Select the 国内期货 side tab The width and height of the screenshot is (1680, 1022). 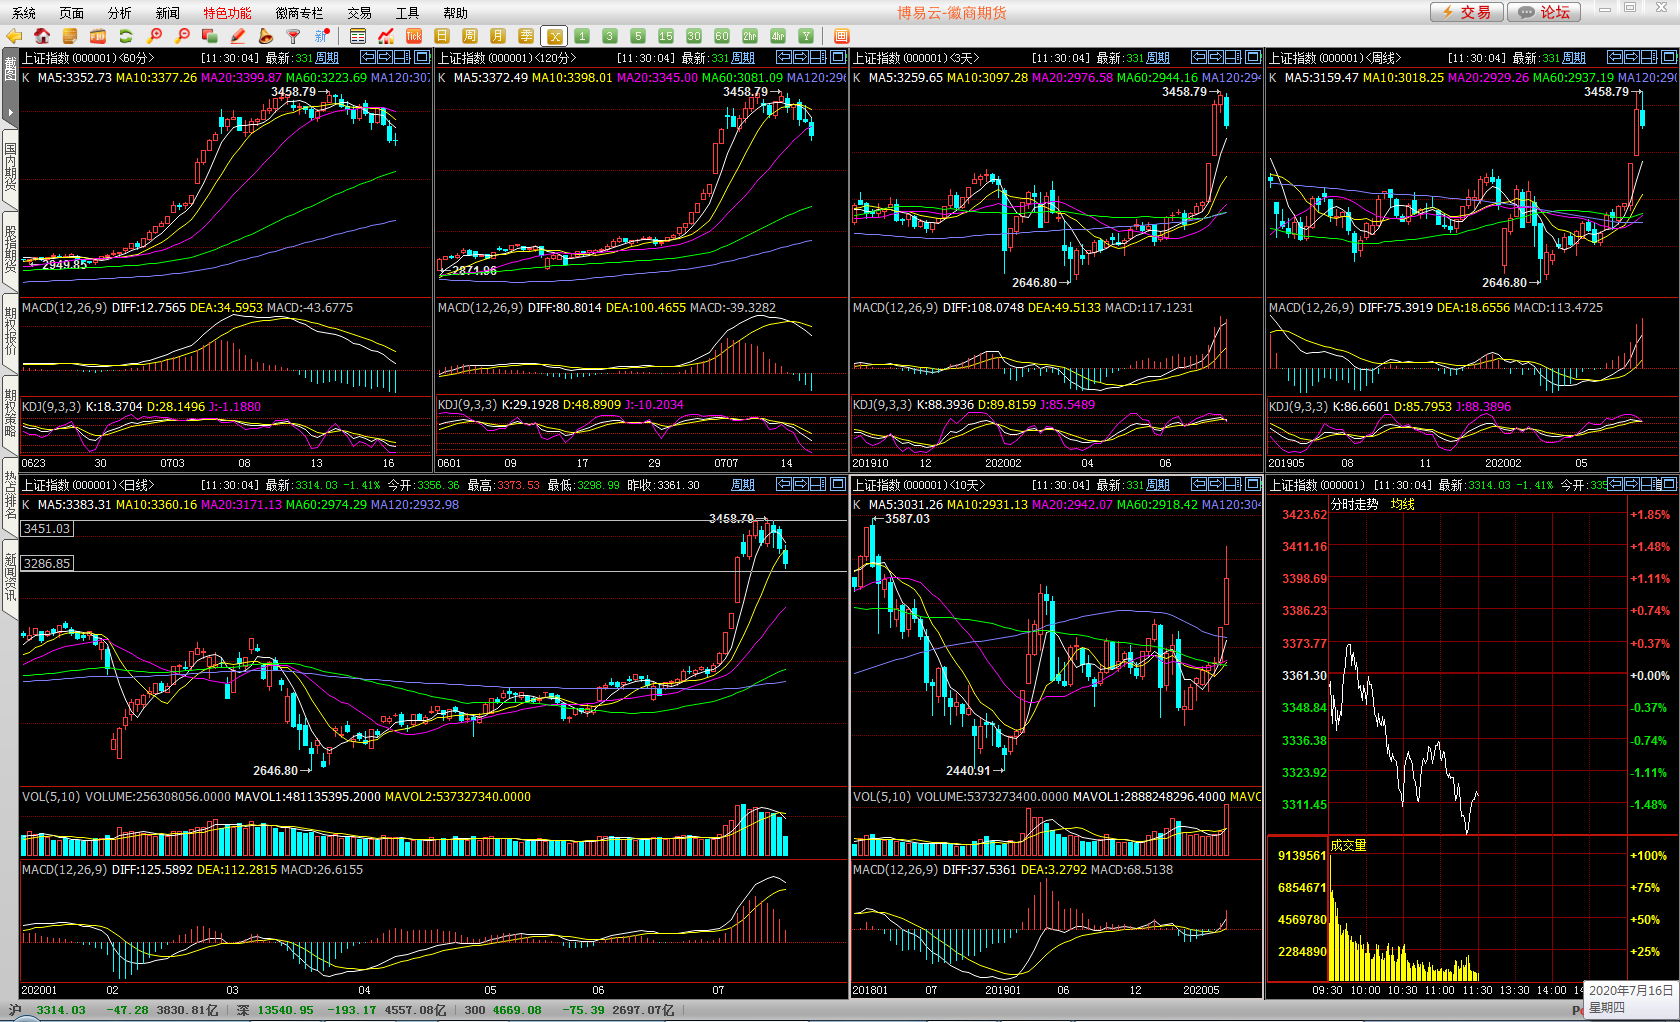[10, 167]
